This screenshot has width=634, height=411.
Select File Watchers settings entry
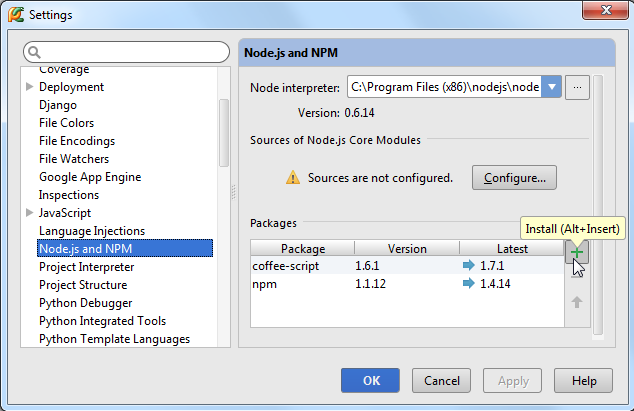[x=74, y=159]
